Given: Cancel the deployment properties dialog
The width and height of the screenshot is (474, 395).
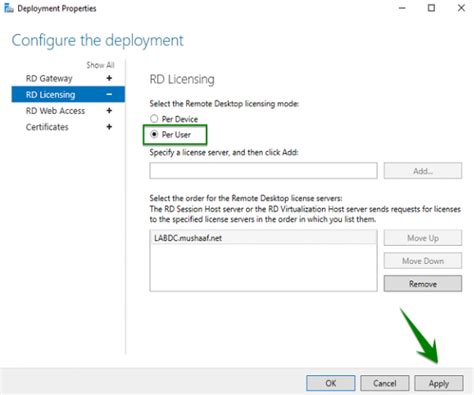Looking at the screenshot, I should (x=385, y=383).
